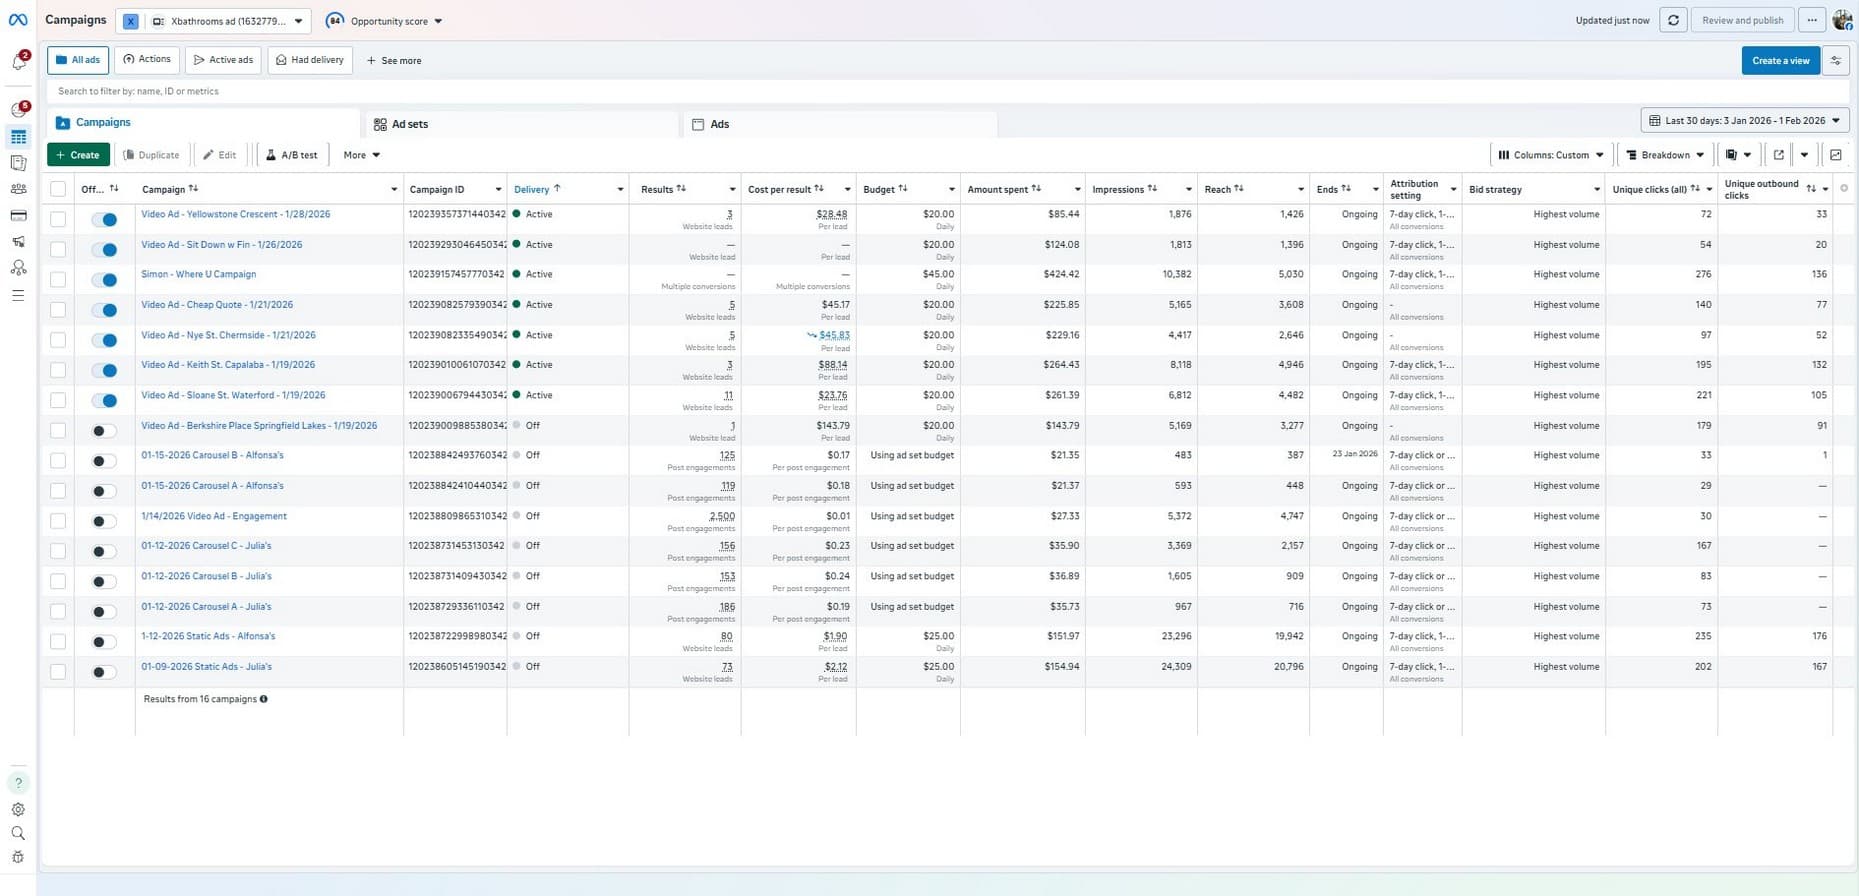
Task: Click the export/share table icon
Action: (1778, 155)
